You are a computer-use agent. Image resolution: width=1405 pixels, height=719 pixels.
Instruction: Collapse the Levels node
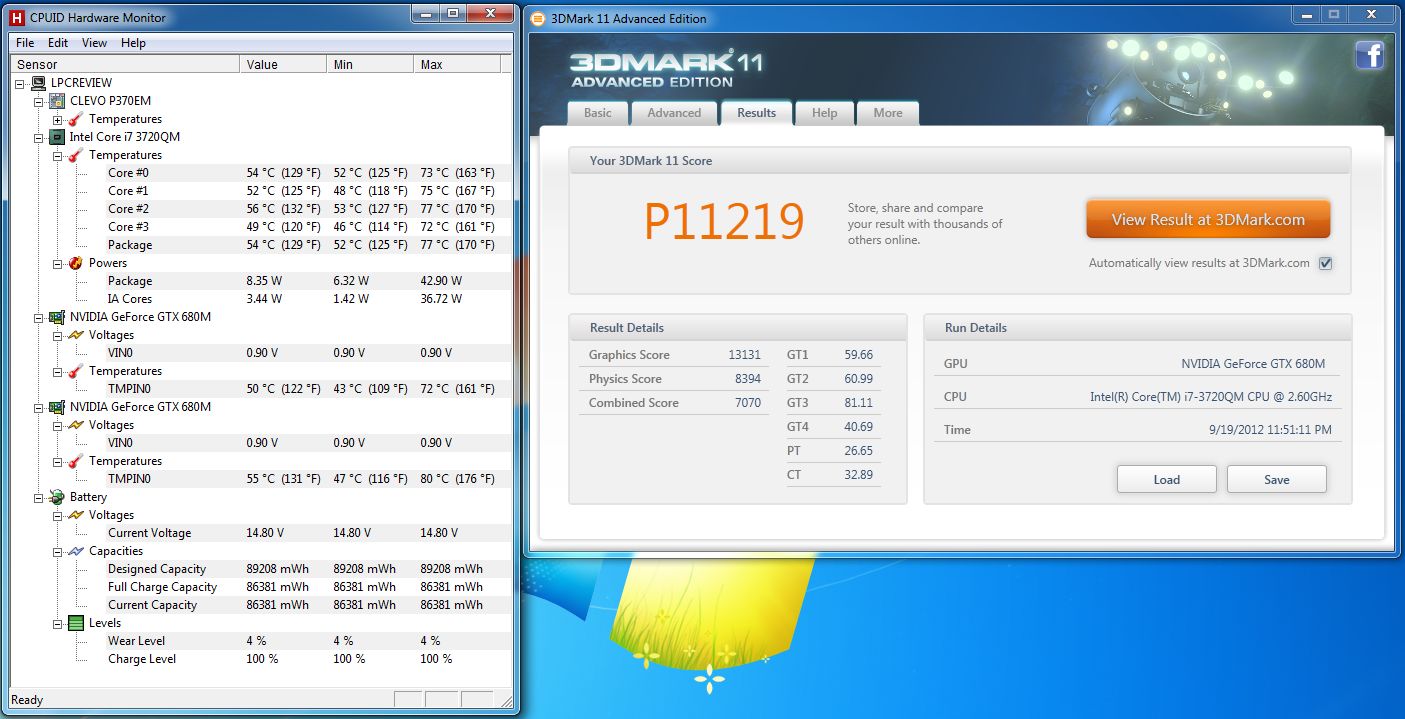coord(58,623)
